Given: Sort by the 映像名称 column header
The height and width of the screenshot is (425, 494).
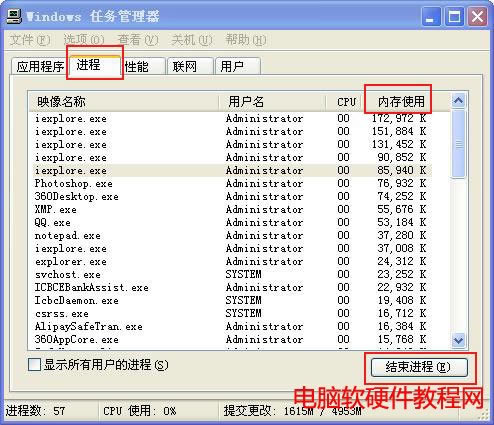Looking at the screenshot, I should point(123,101).
